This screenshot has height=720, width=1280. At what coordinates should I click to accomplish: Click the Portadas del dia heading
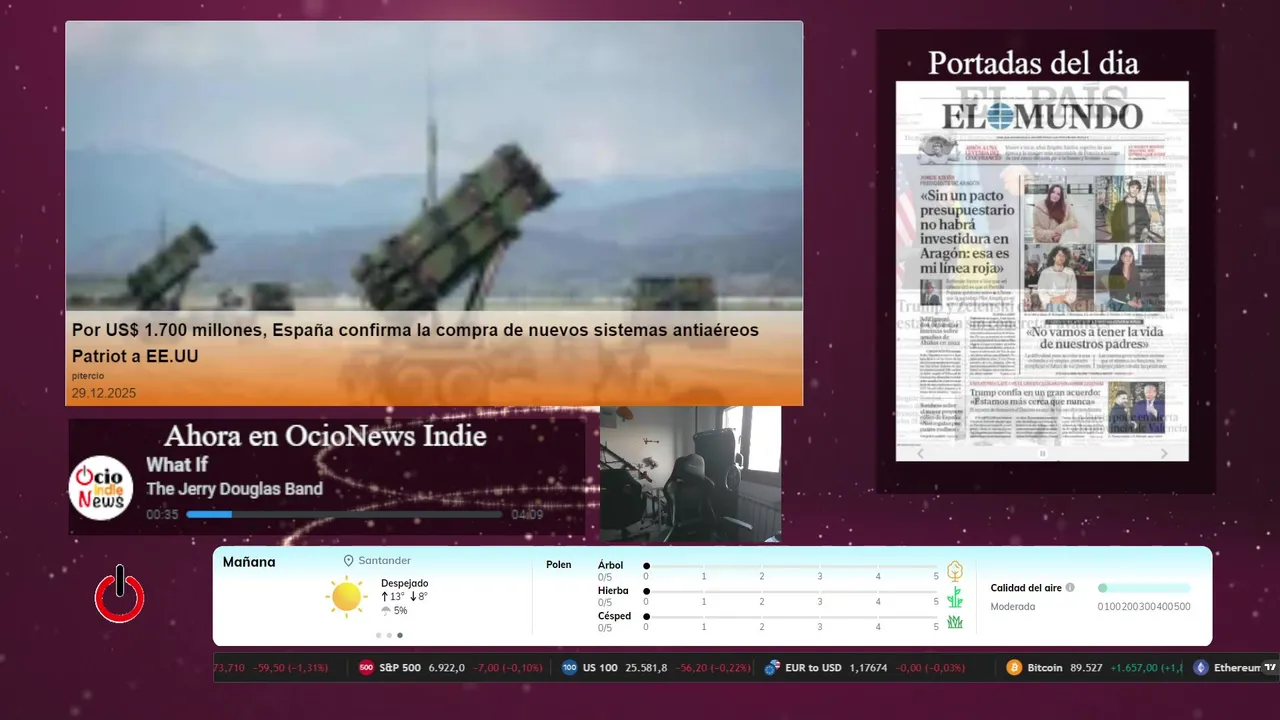(1033, 63)
